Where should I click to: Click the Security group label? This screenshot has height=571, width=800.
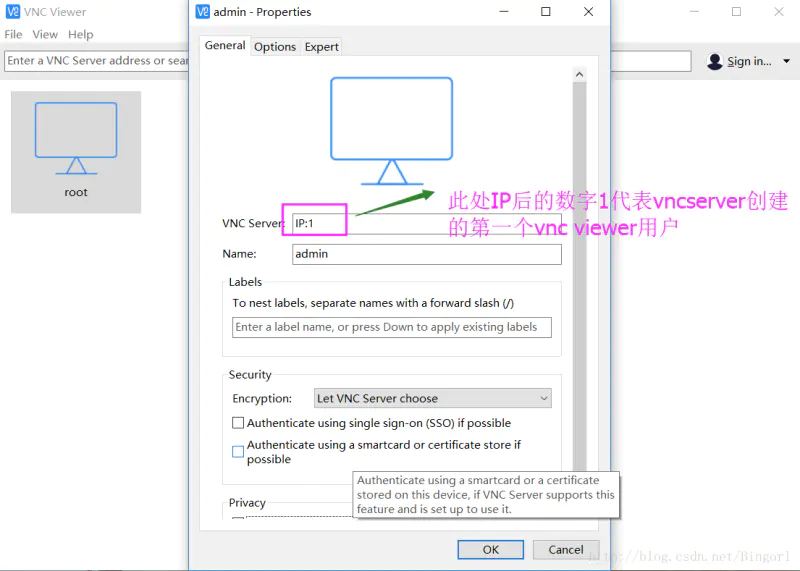(250, 375)
